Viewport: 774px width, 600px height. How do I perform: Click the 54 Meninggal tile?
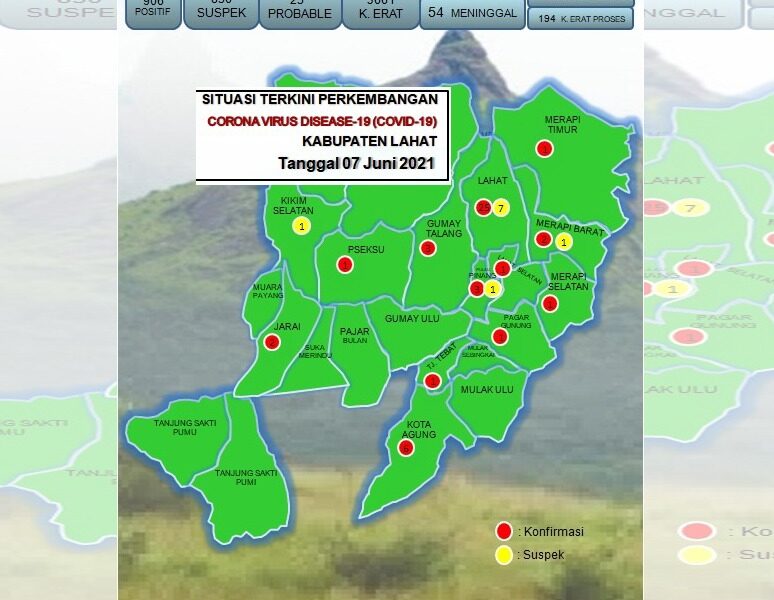[x=472, y=13]
